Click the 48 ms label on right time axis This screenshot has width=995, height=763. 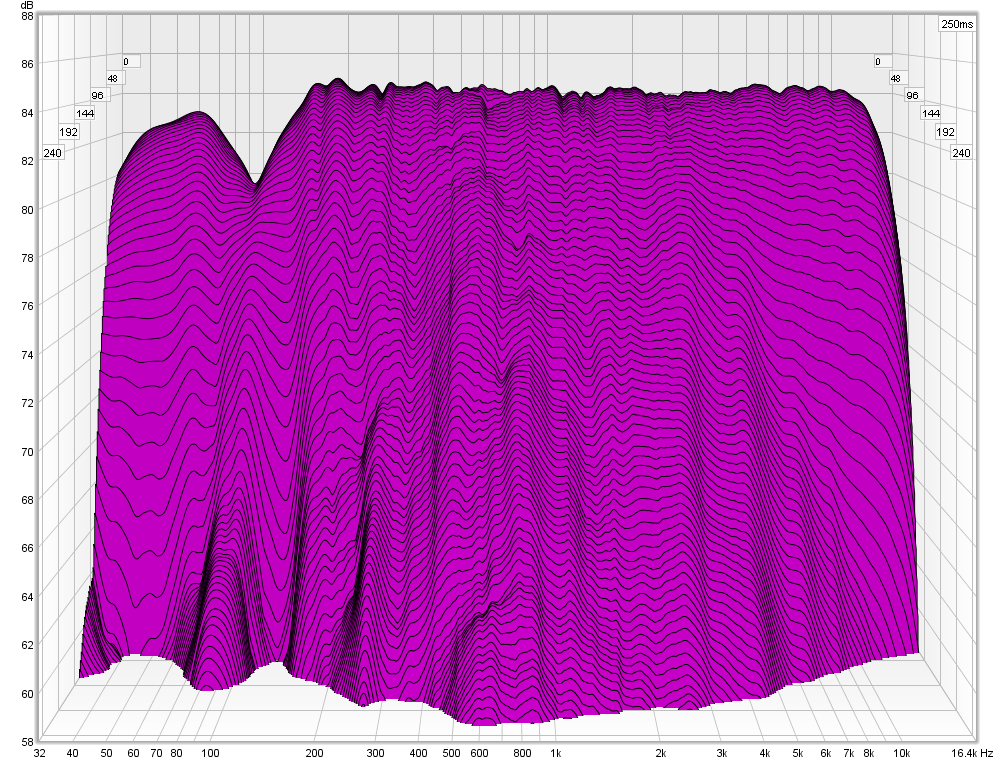coord(895,79)
